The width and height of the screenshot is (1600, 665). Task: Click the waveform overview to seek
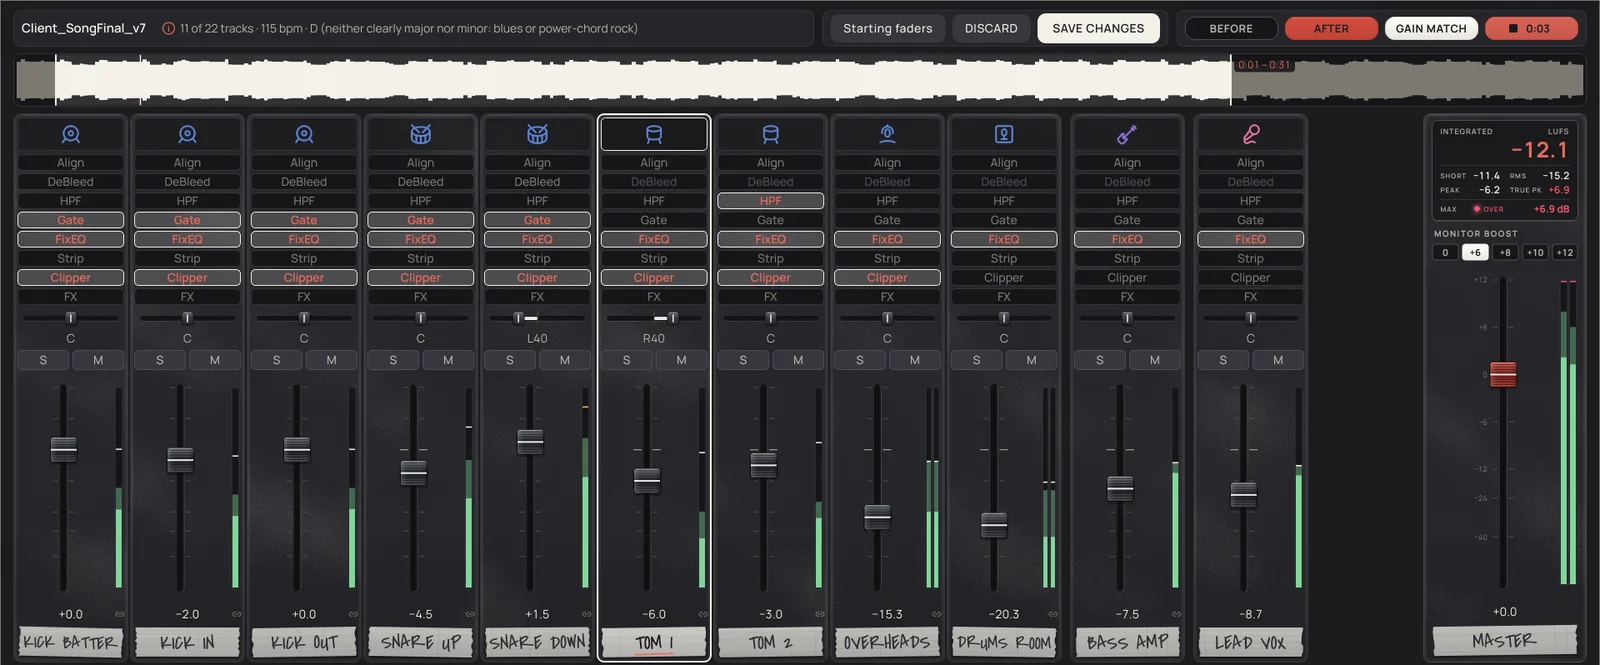(x=800, y=79)
